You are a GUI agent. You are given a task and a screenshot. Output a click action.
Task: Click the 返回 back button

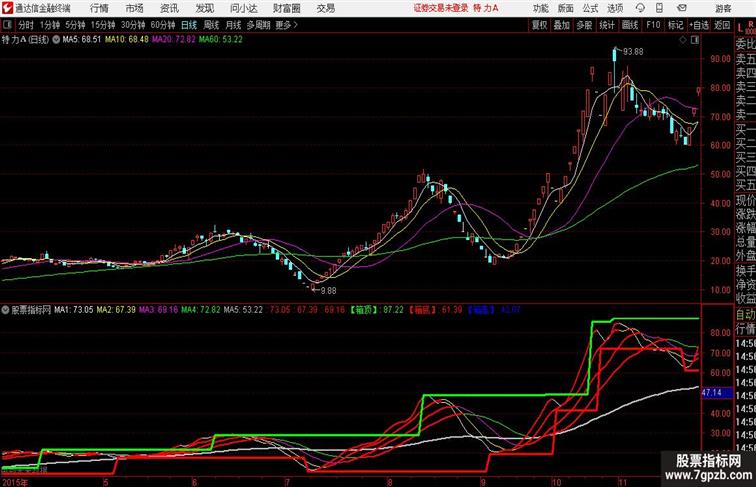(722, 25)
